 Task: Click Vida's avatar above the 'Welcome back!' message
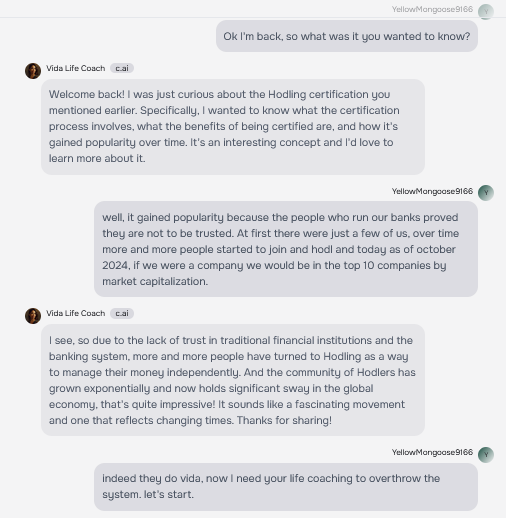click(33, 71)
